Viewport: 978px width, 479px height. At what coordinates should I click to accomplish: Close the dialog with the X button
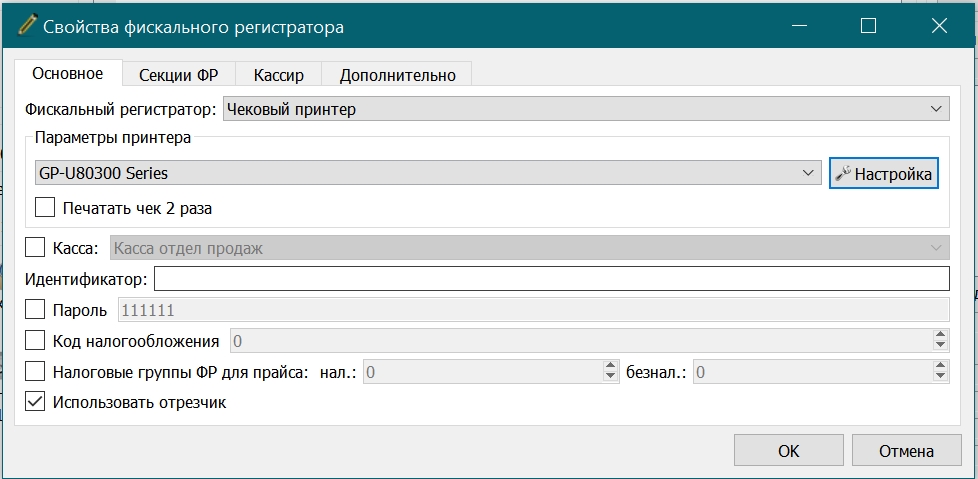(939, 26)
